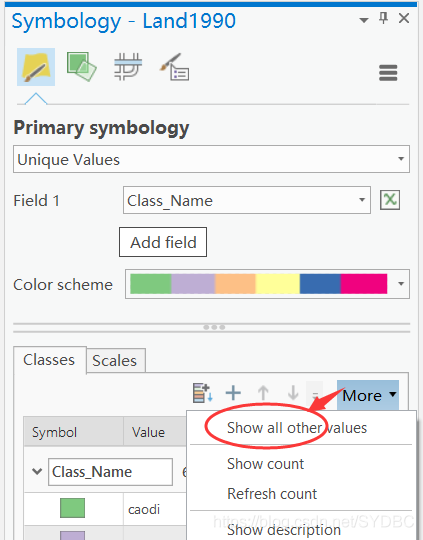Open the Symbology pane hamburger menu

click(x=388, y=73)
